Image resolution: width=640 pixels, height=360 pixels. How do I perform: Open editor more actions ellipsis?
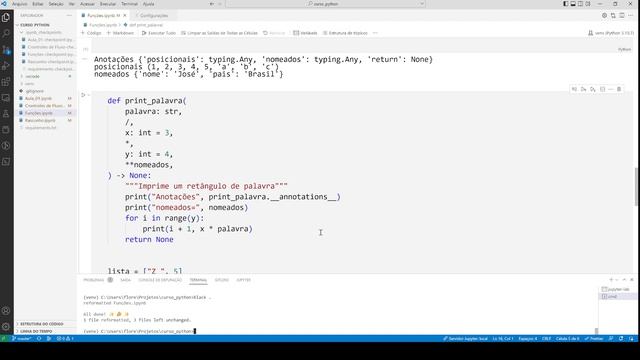pyautogui.click(x=631, y=16)
